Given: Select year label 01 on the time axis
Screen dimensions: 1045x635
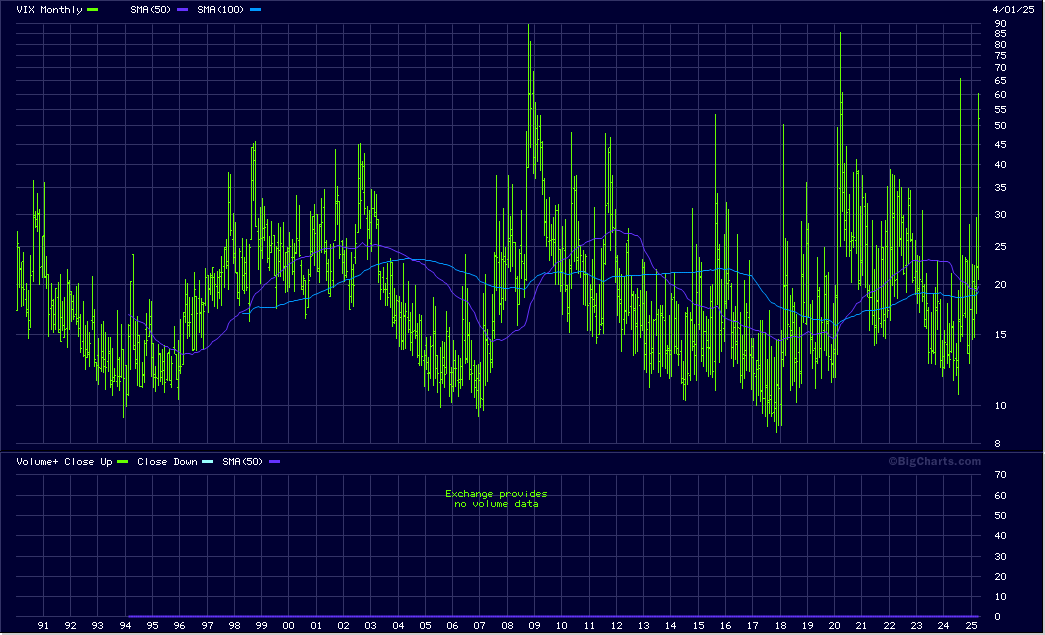Looking at the screenshot, I should (x=316, y=625).
